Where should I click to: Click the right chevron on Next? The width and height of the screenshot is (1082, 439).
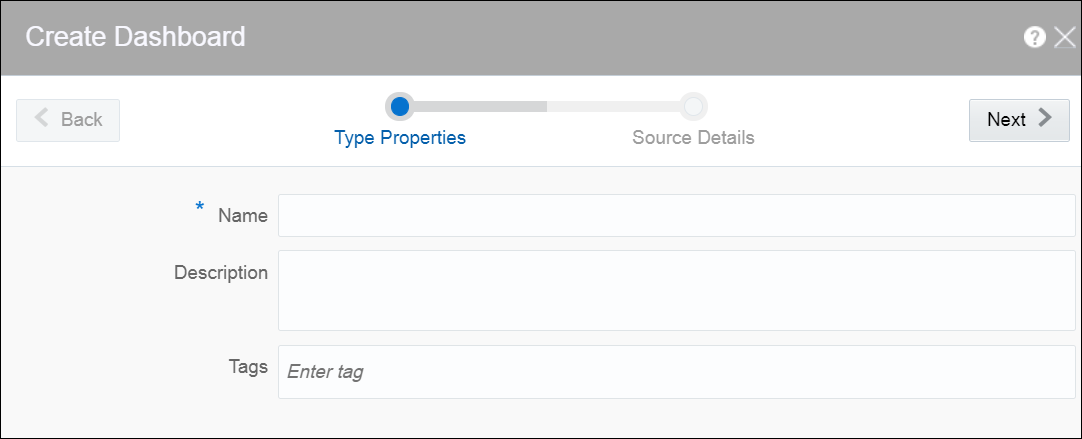point(1045,118)
